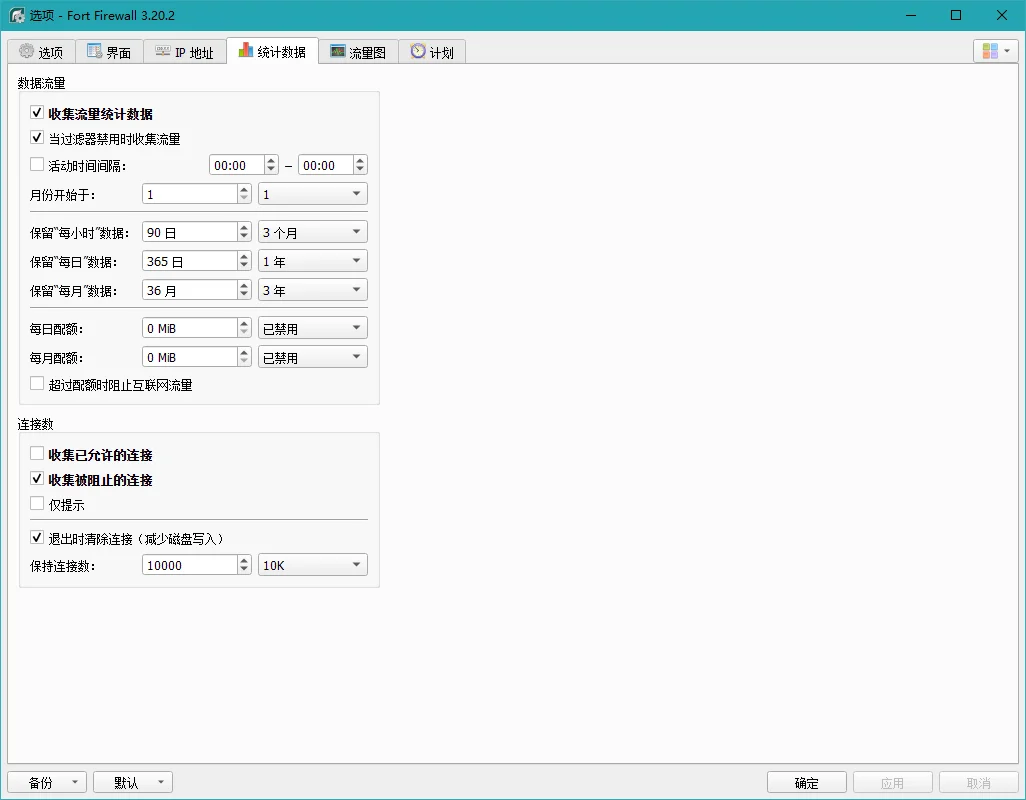Image resolution: width=1026 pixels, height=800 pixels.
Task: Click the 界面 tab window icon
Action: click(x=94, y=51)
